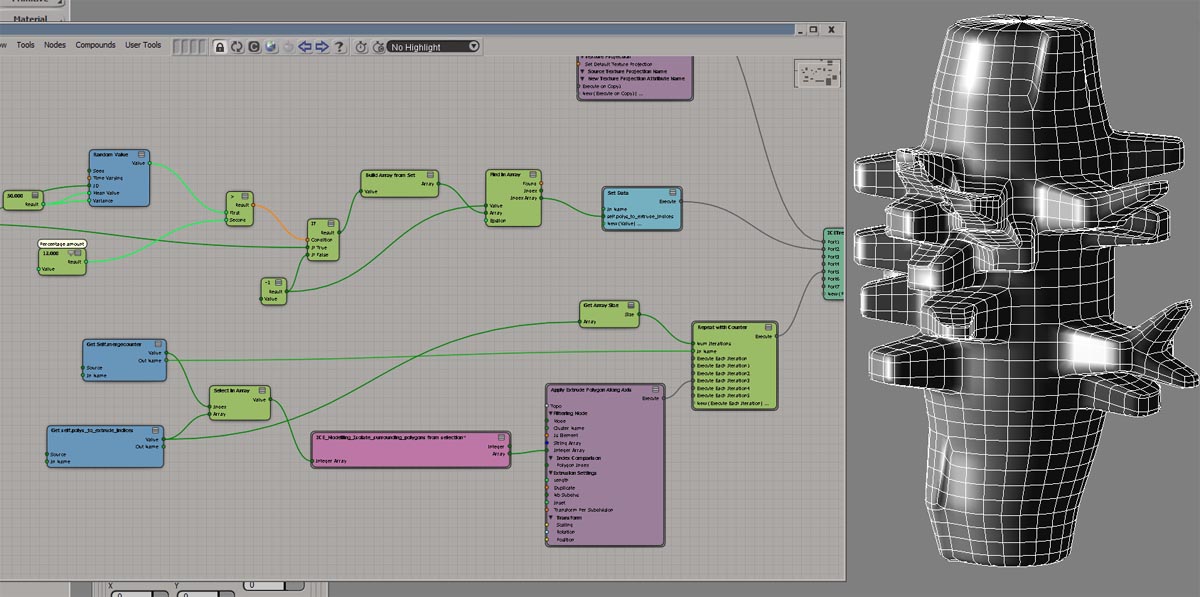Open help with the question mark icon
This screenshot has height=597, width=1200.
coord(340,46)
